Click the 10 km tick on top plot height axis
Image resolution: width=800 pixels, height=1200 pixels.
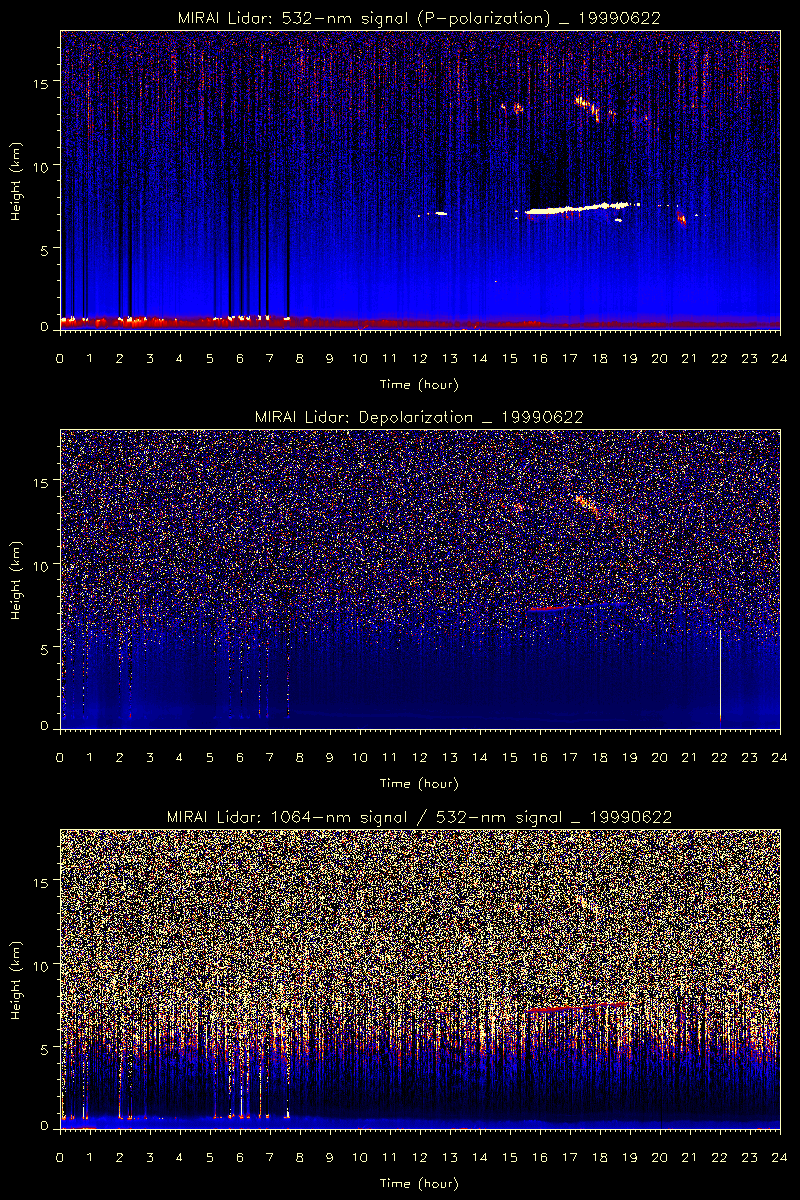pos(44,165)
